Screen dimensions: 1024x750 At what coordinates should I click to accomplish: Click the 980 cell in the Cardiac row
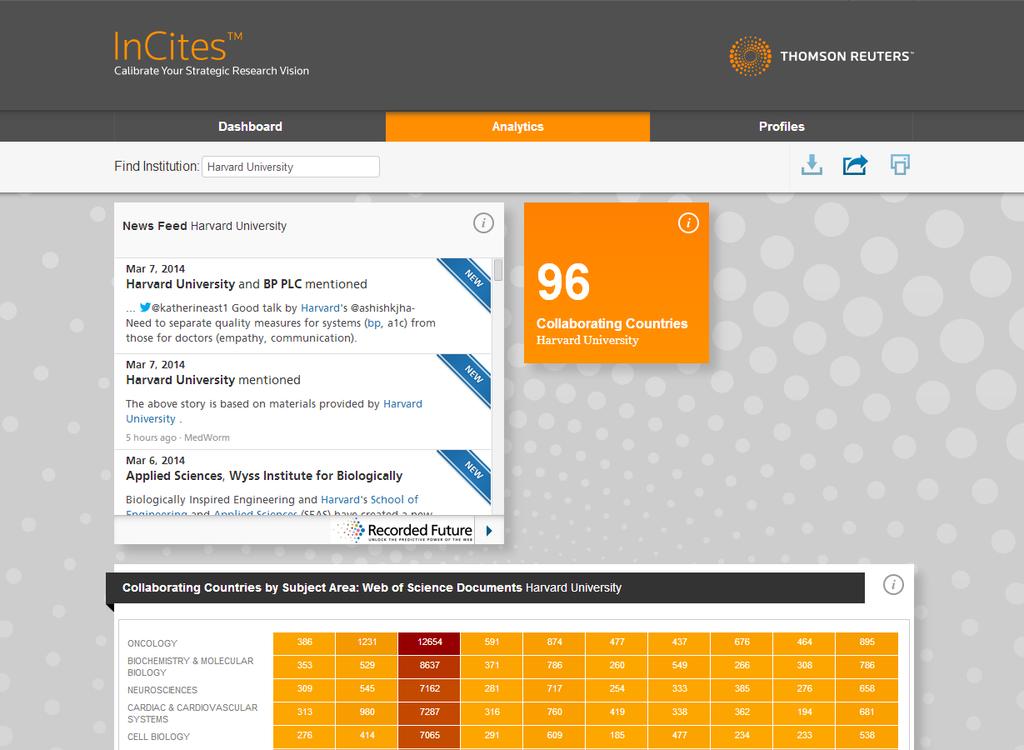[367, 712]
